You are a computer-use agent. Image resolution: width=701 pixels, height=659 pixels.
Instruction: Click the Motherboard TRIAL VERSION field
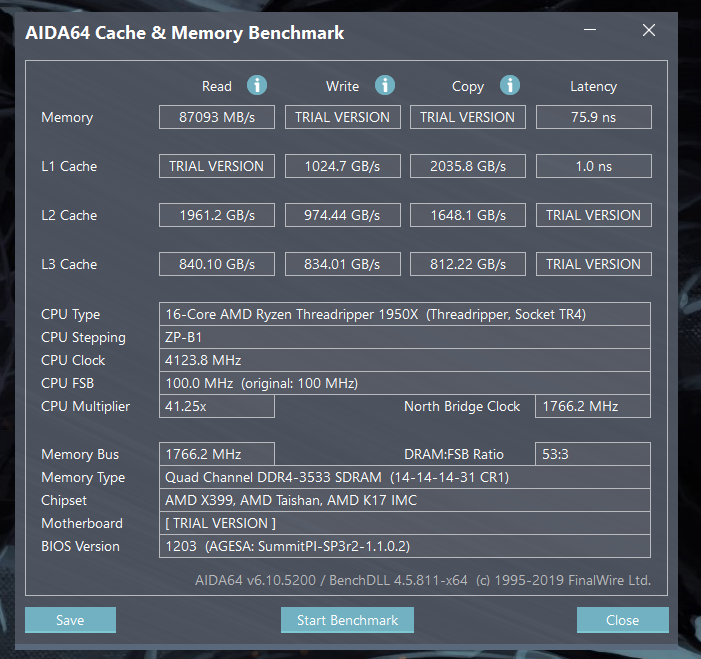(x=405, y=523)
